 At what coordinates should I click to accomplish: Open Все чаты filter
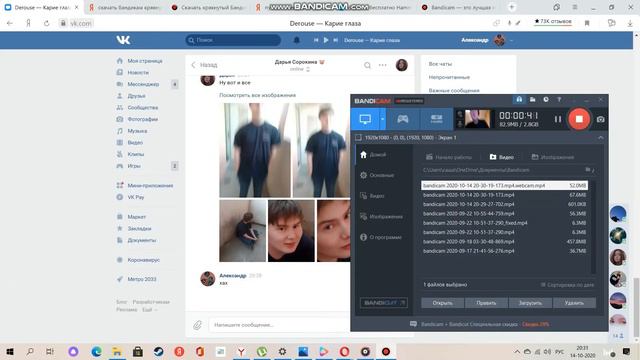pyautogui.click(x=440, y=64)
